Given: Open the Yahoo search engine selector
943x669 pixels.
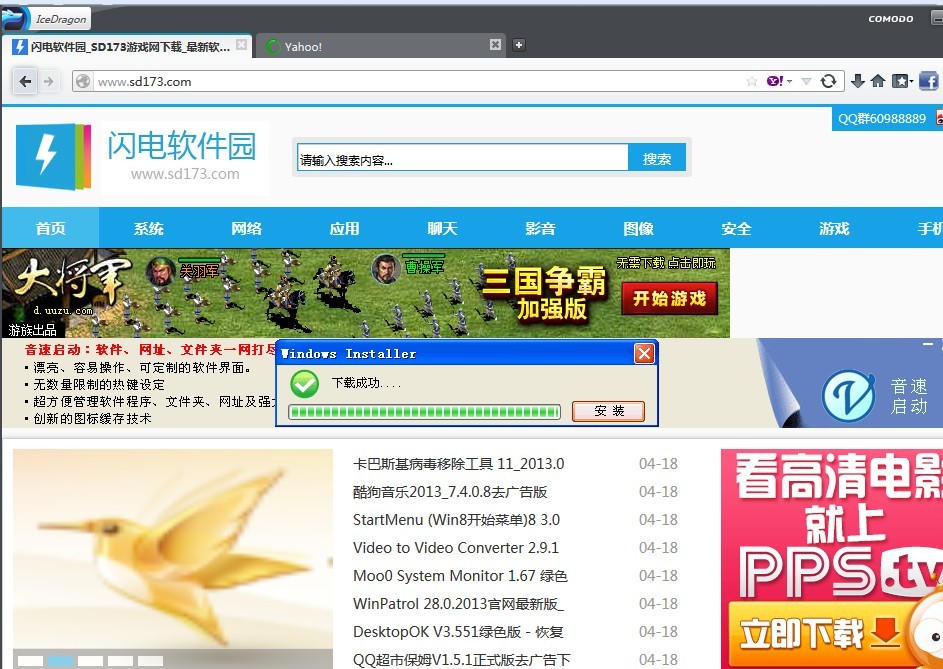Looking at the screenshot, I should pyautogui.click(x=779, y=81).
